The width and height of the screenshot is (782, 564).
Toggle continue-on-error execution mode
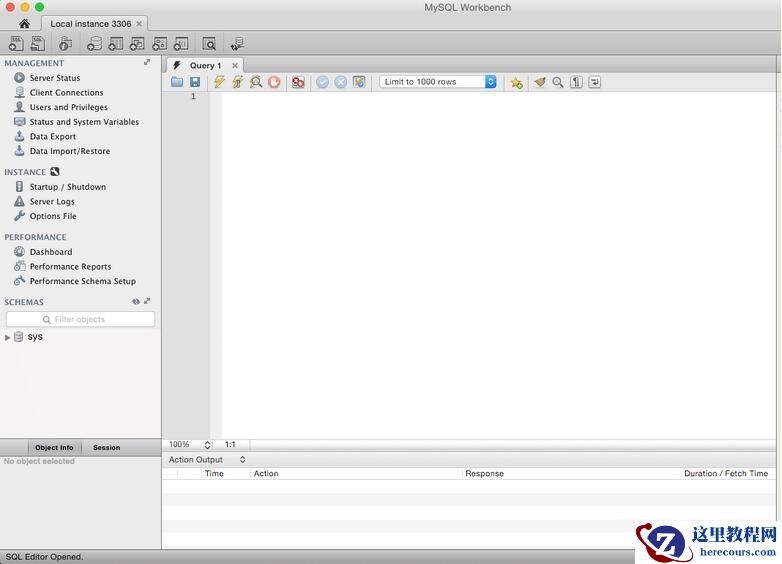[298, 82]
